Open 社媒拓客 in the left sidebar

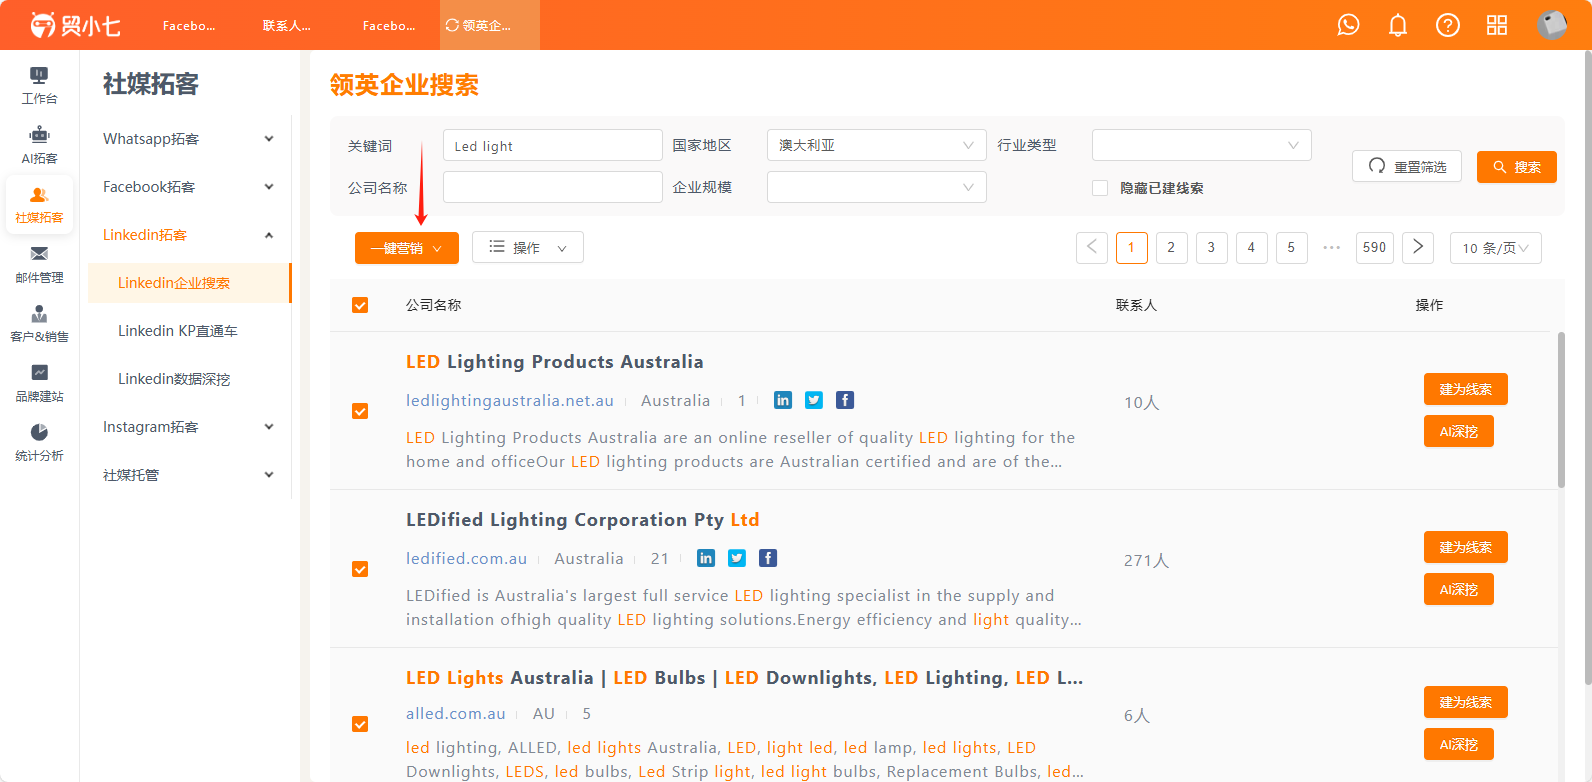[39, 205]
